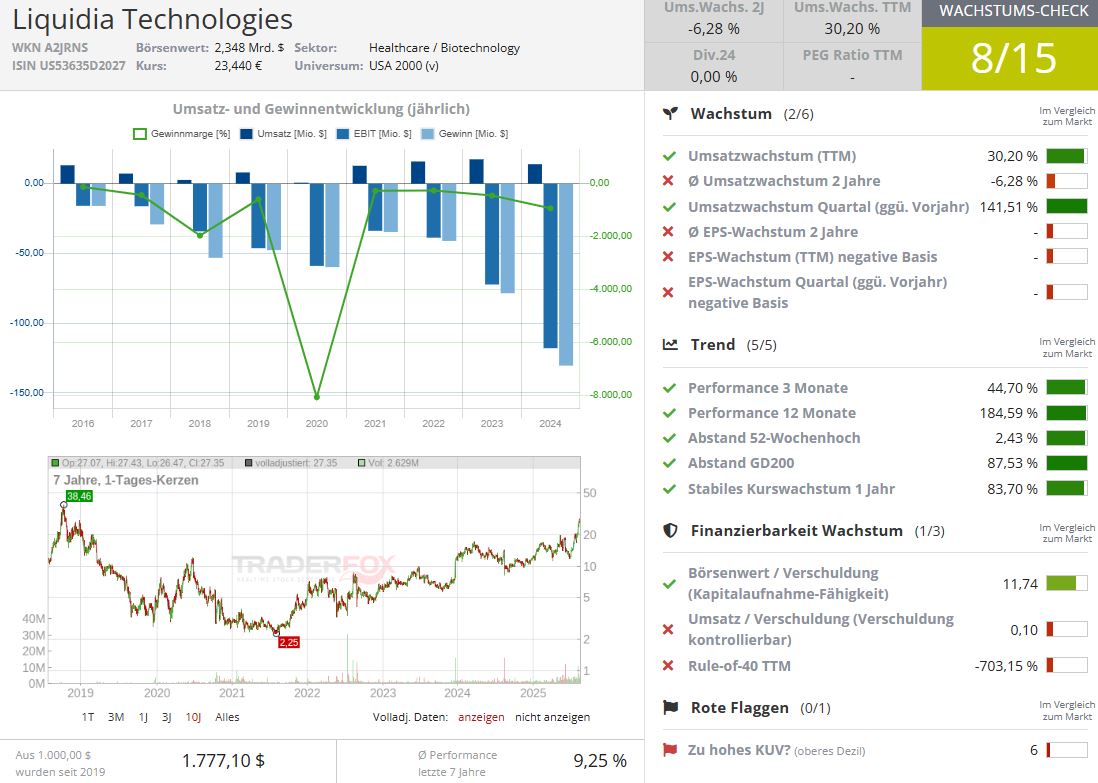The height and width of the screenshot is (783, 1098).
Task: Click the 2020 Gewinnmarge data point
Action: (x=317, y=397)
